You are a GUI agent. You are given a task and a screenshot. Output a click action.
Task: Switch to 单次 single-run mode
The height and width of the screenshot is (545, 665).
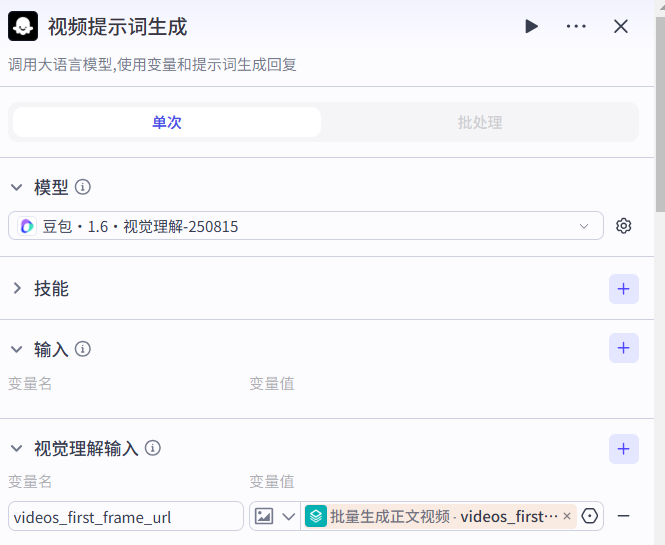[167, 123]
